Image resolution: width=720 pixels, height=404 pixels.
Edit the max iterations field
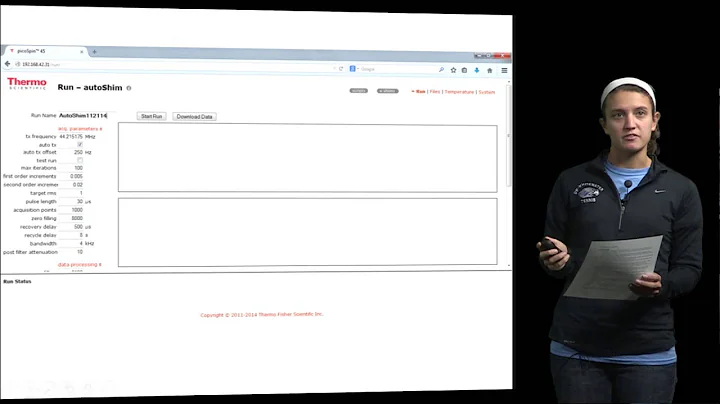[x=71, y=168]
